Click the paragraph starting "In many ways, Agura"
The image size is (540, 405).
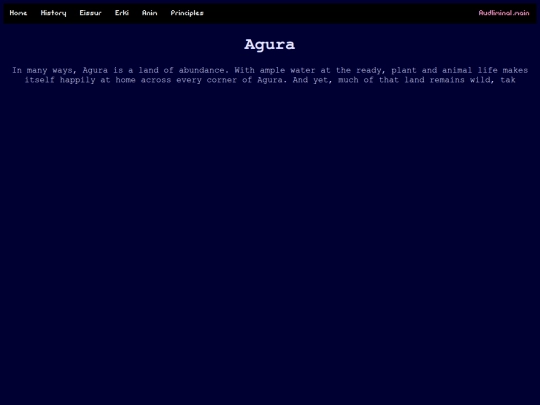pyautogui.click(x=270, y=75)
